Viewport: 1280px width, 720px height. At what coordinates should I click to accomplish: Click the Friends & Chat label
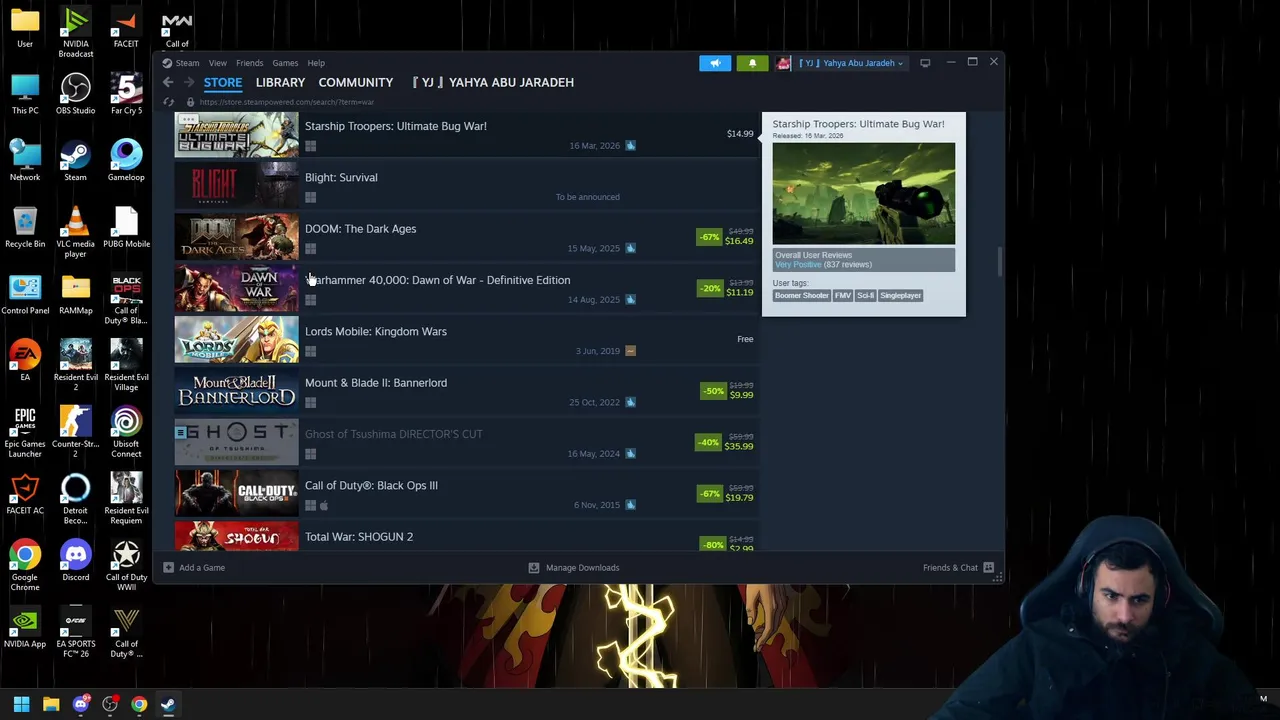(950, 567)
